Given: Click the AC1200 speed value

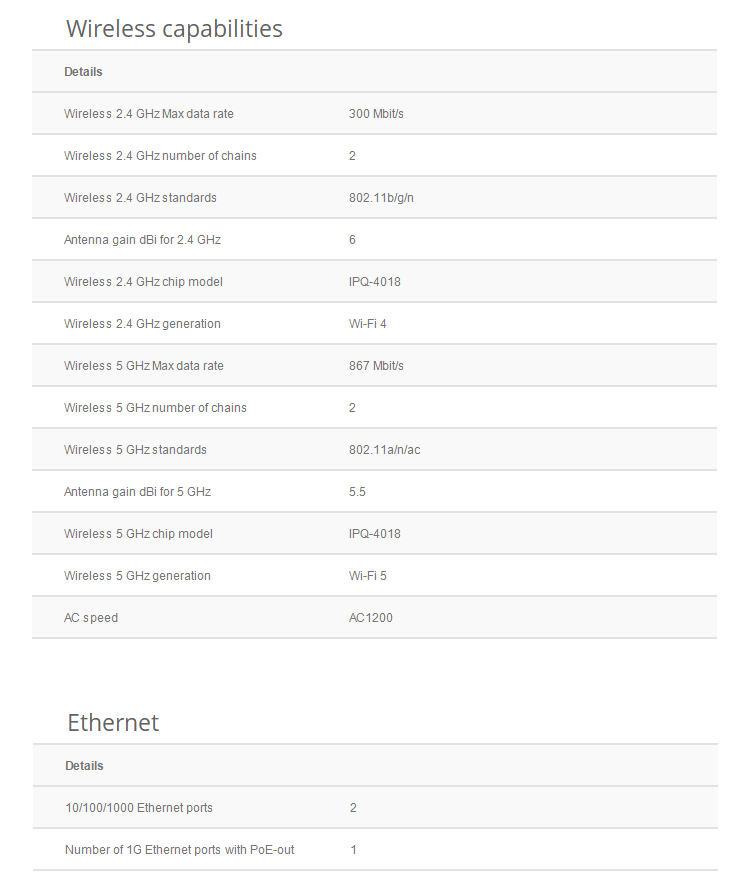Looking at the screenshot, I should click(370, 618).
